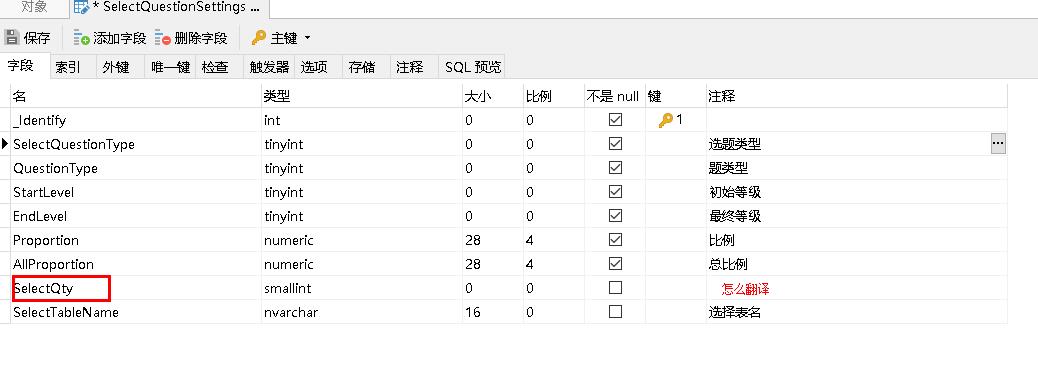Expand the 主键 dropdown arrow

click(307, 38)
